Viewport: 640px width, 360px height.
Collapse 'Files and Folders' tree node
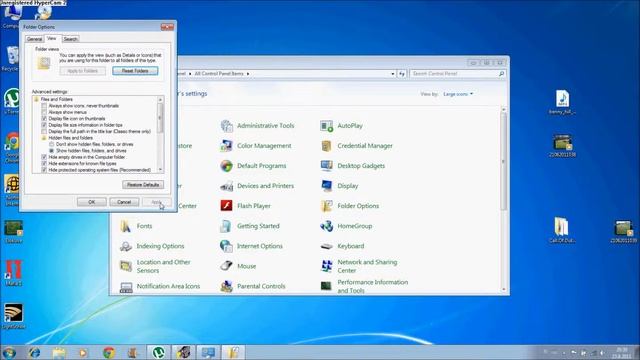point(37,99)
